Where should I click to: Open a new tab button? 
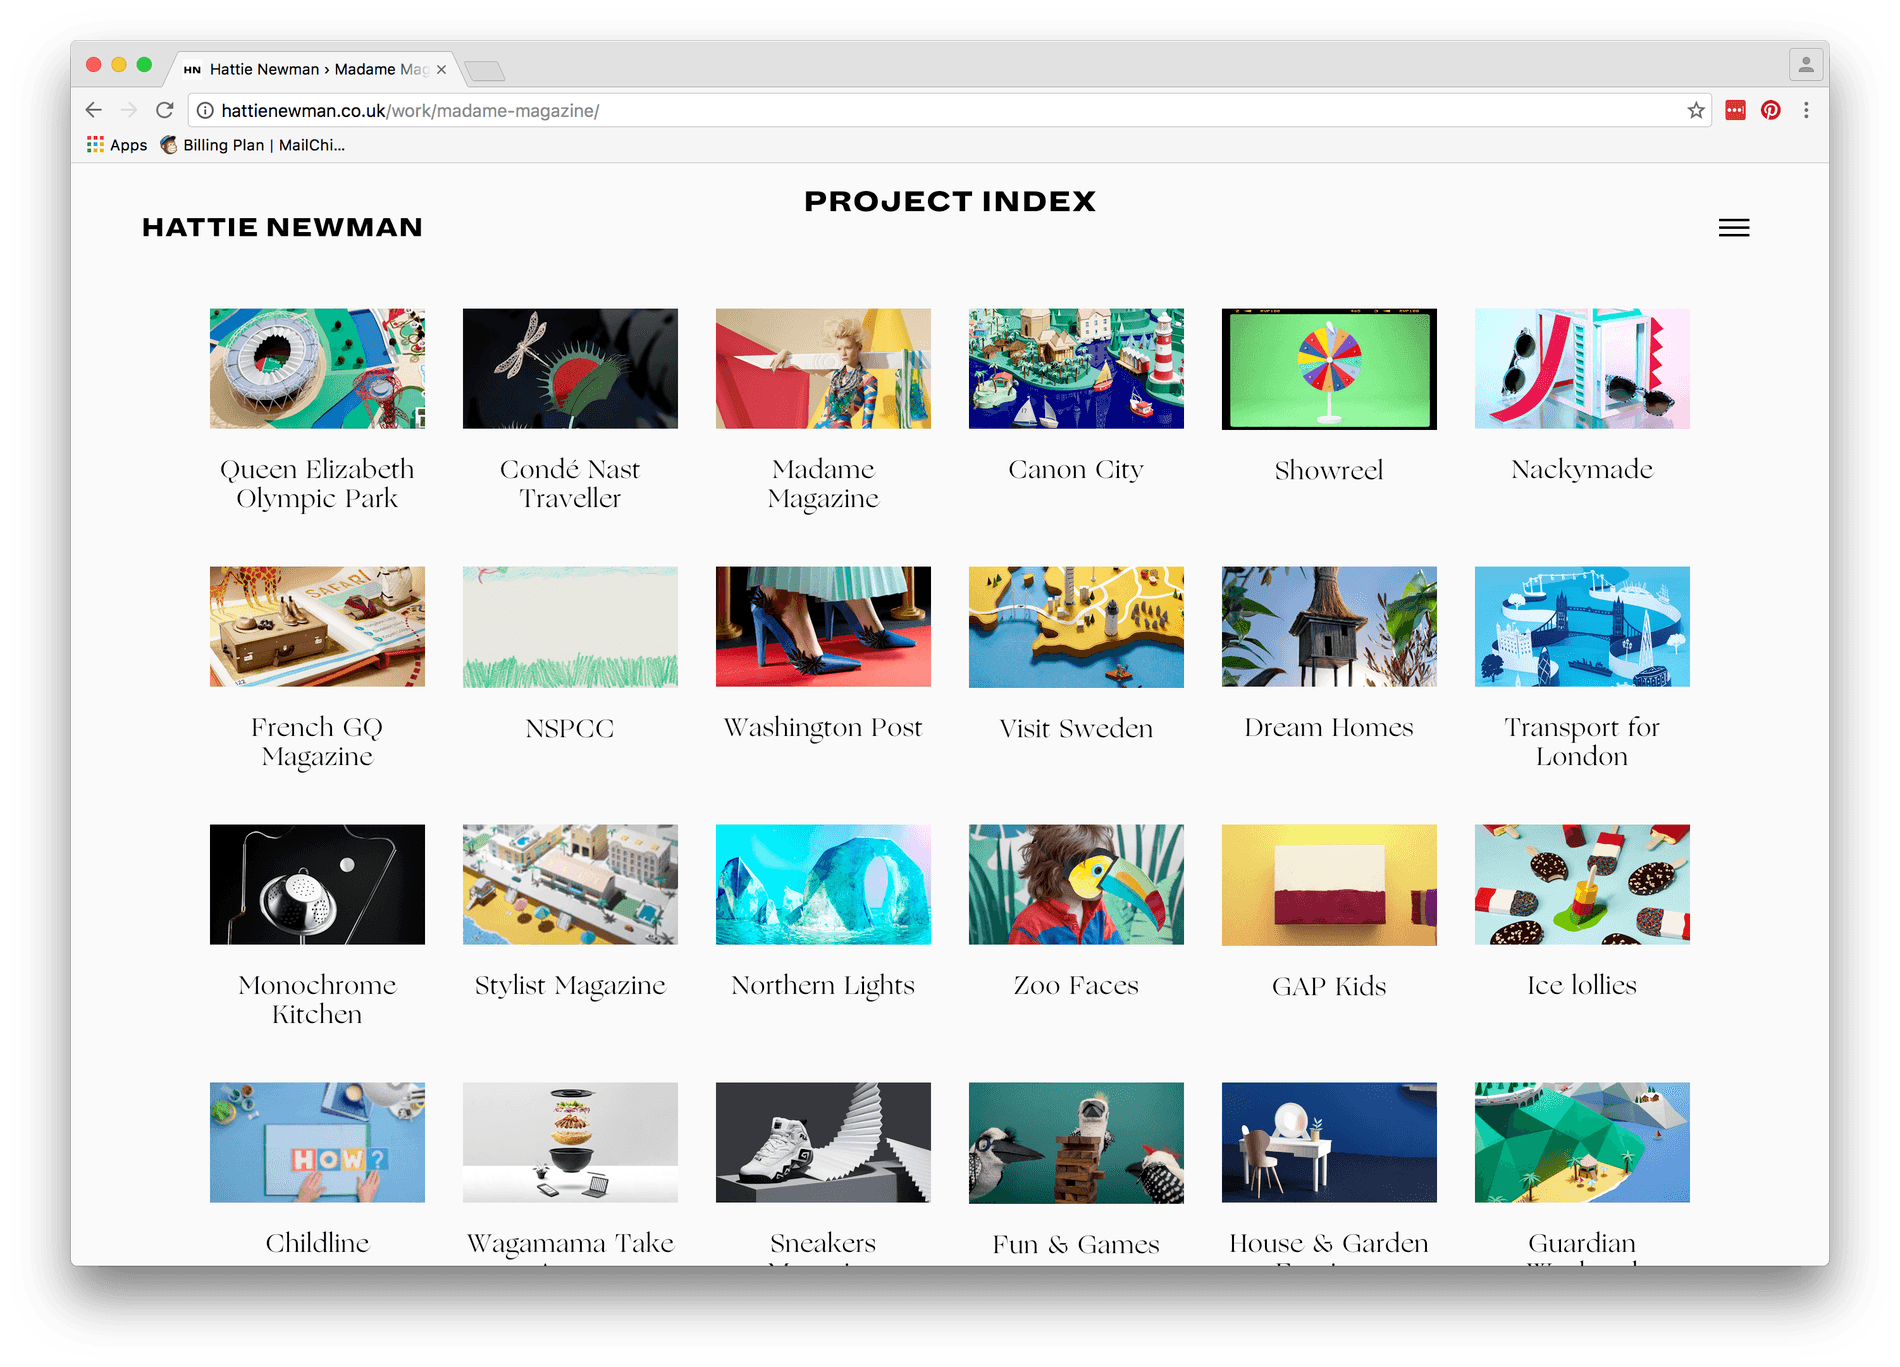click(485, 70)
